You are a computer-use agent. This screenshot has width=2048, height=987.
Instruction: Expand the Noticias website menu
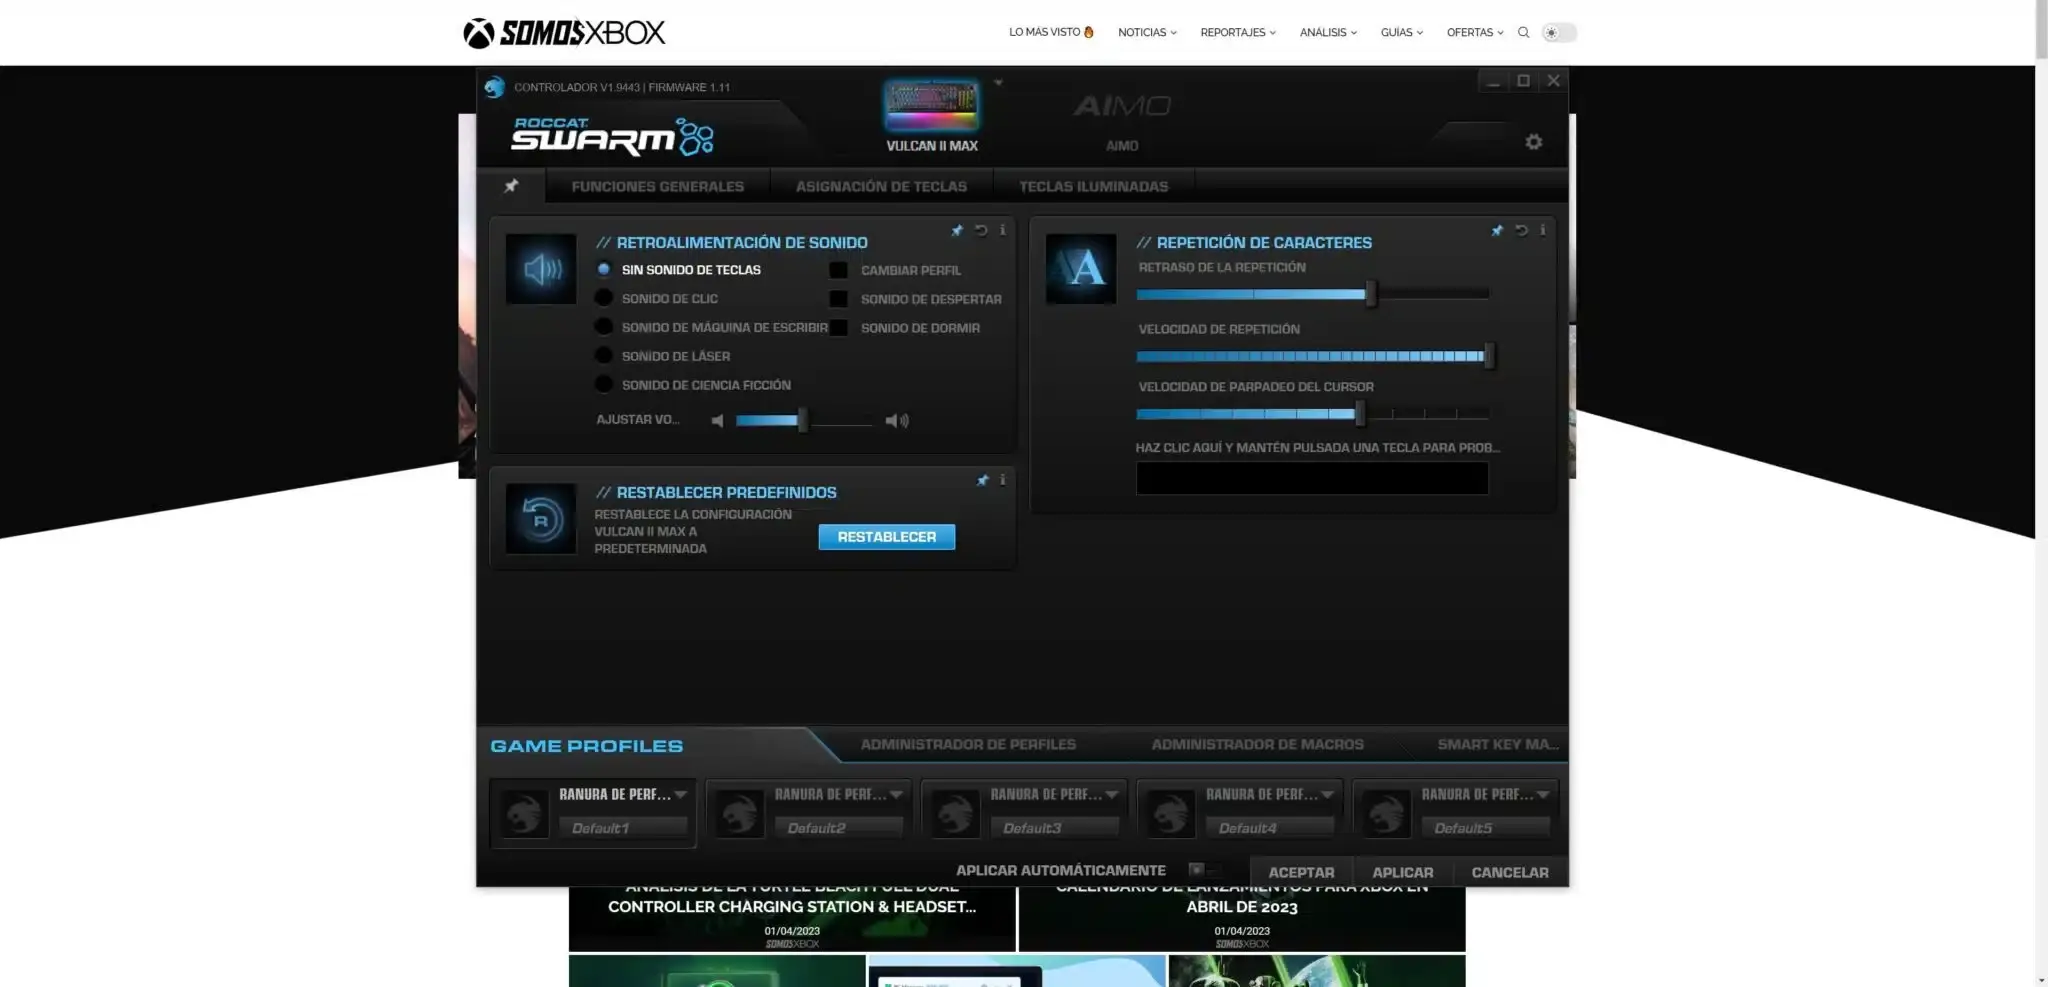coord(1147,33)
